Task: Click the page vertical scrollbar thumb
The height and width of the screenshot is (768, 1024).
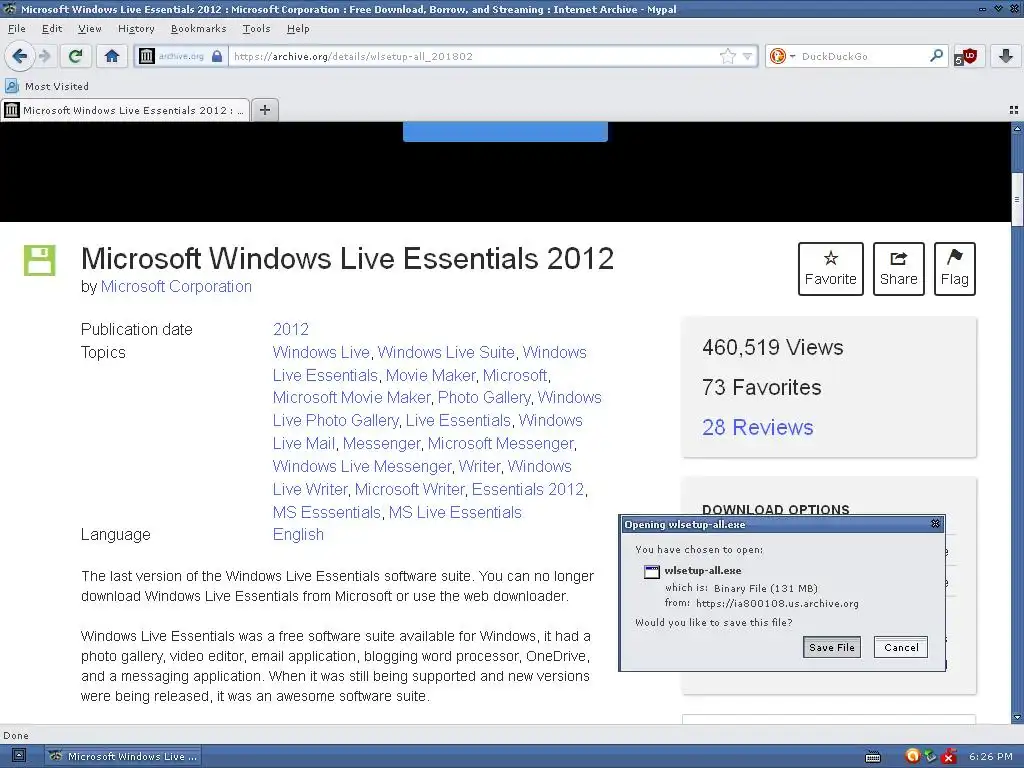Action: [x=1017, y=200]
